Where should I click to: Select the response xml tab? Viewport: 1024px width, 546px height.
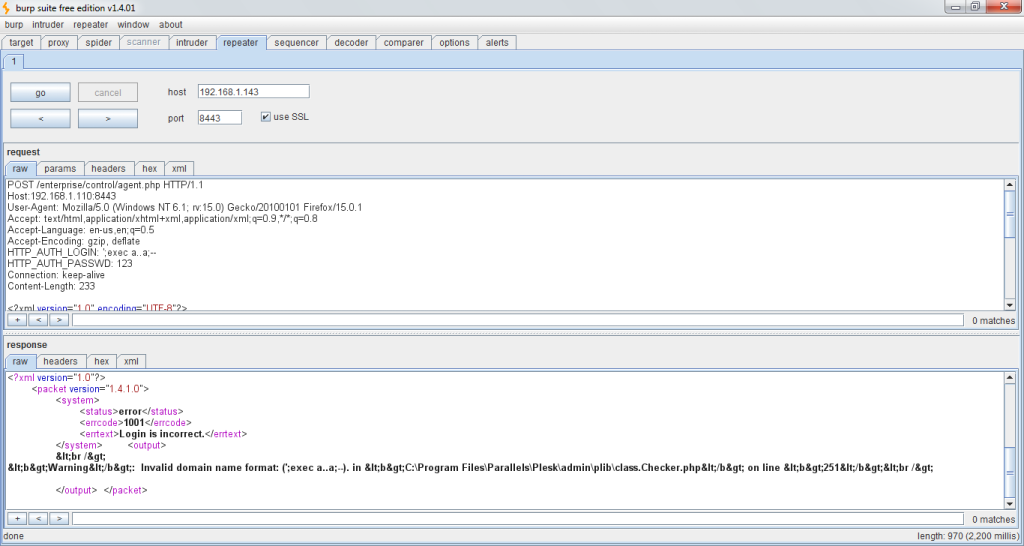pos(131,361)
